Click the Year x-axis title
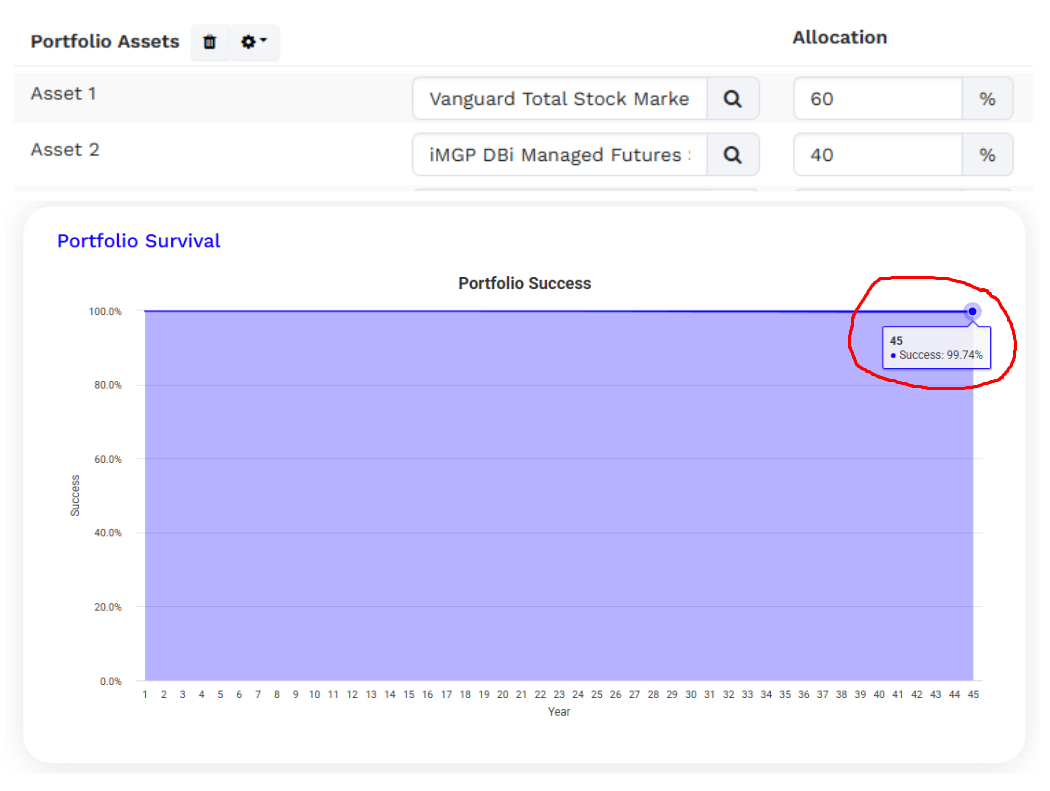 (x=559, y=712)
